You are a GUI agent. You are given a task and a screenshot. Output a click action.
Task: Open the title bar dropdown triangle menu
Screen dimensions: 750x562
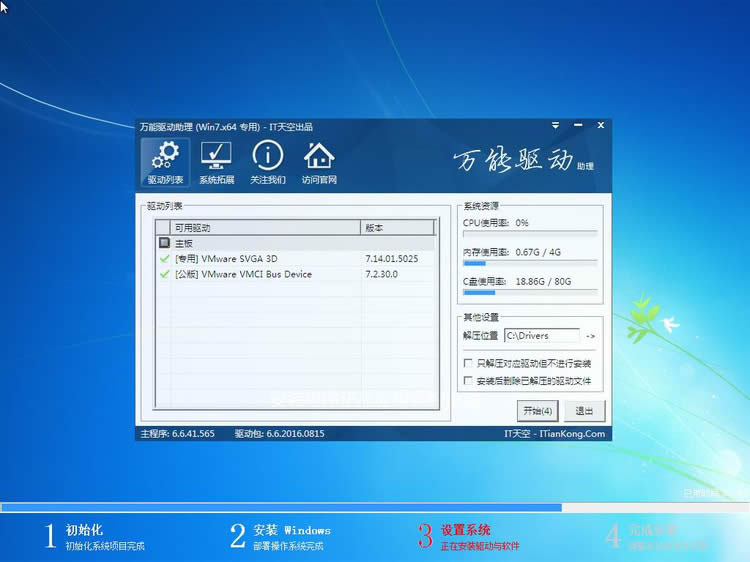pyautogui.click(x=555, y=127)
